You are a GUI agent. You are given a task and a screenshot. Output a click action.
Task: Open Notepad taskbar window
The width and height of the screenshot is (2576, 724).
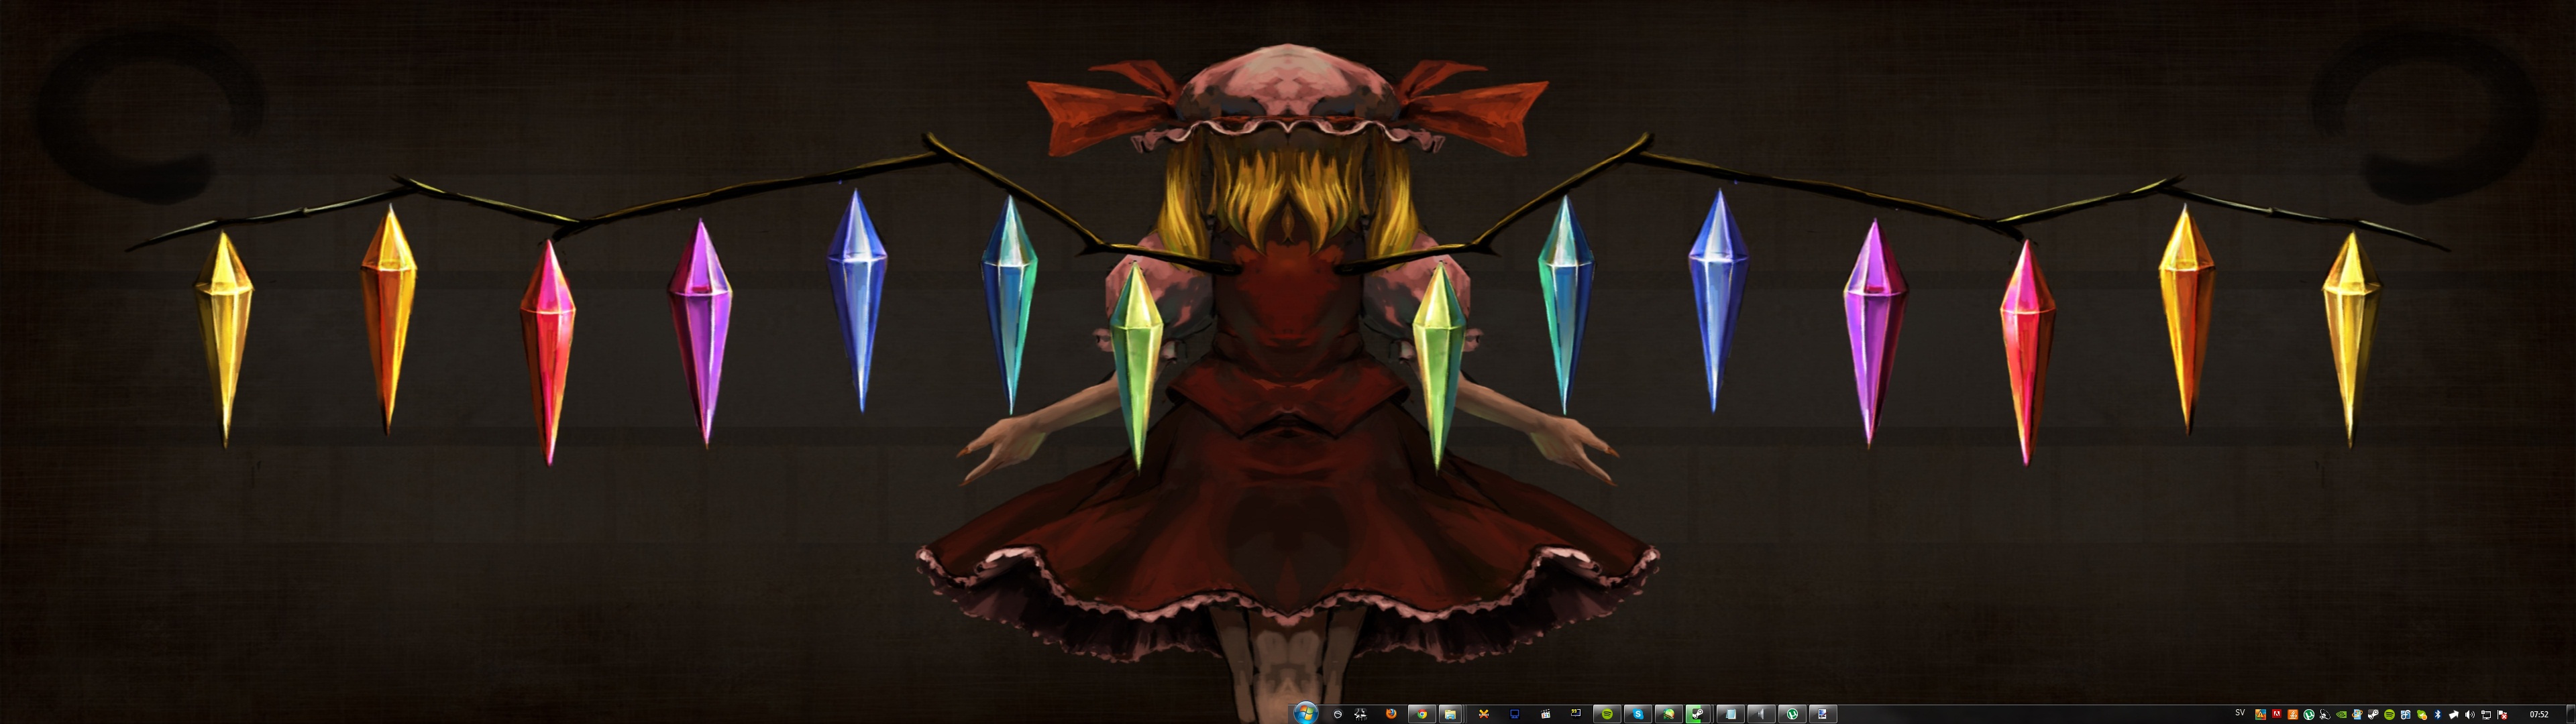click(x=1730, y=714)
